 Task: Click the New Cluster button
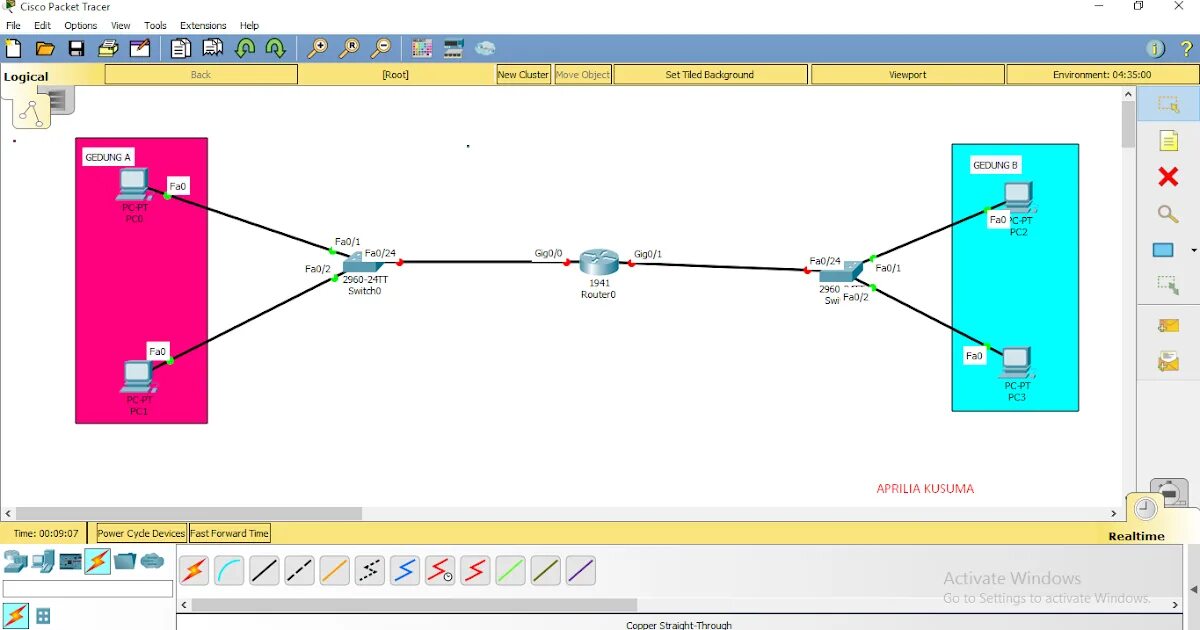coord(523,74)
